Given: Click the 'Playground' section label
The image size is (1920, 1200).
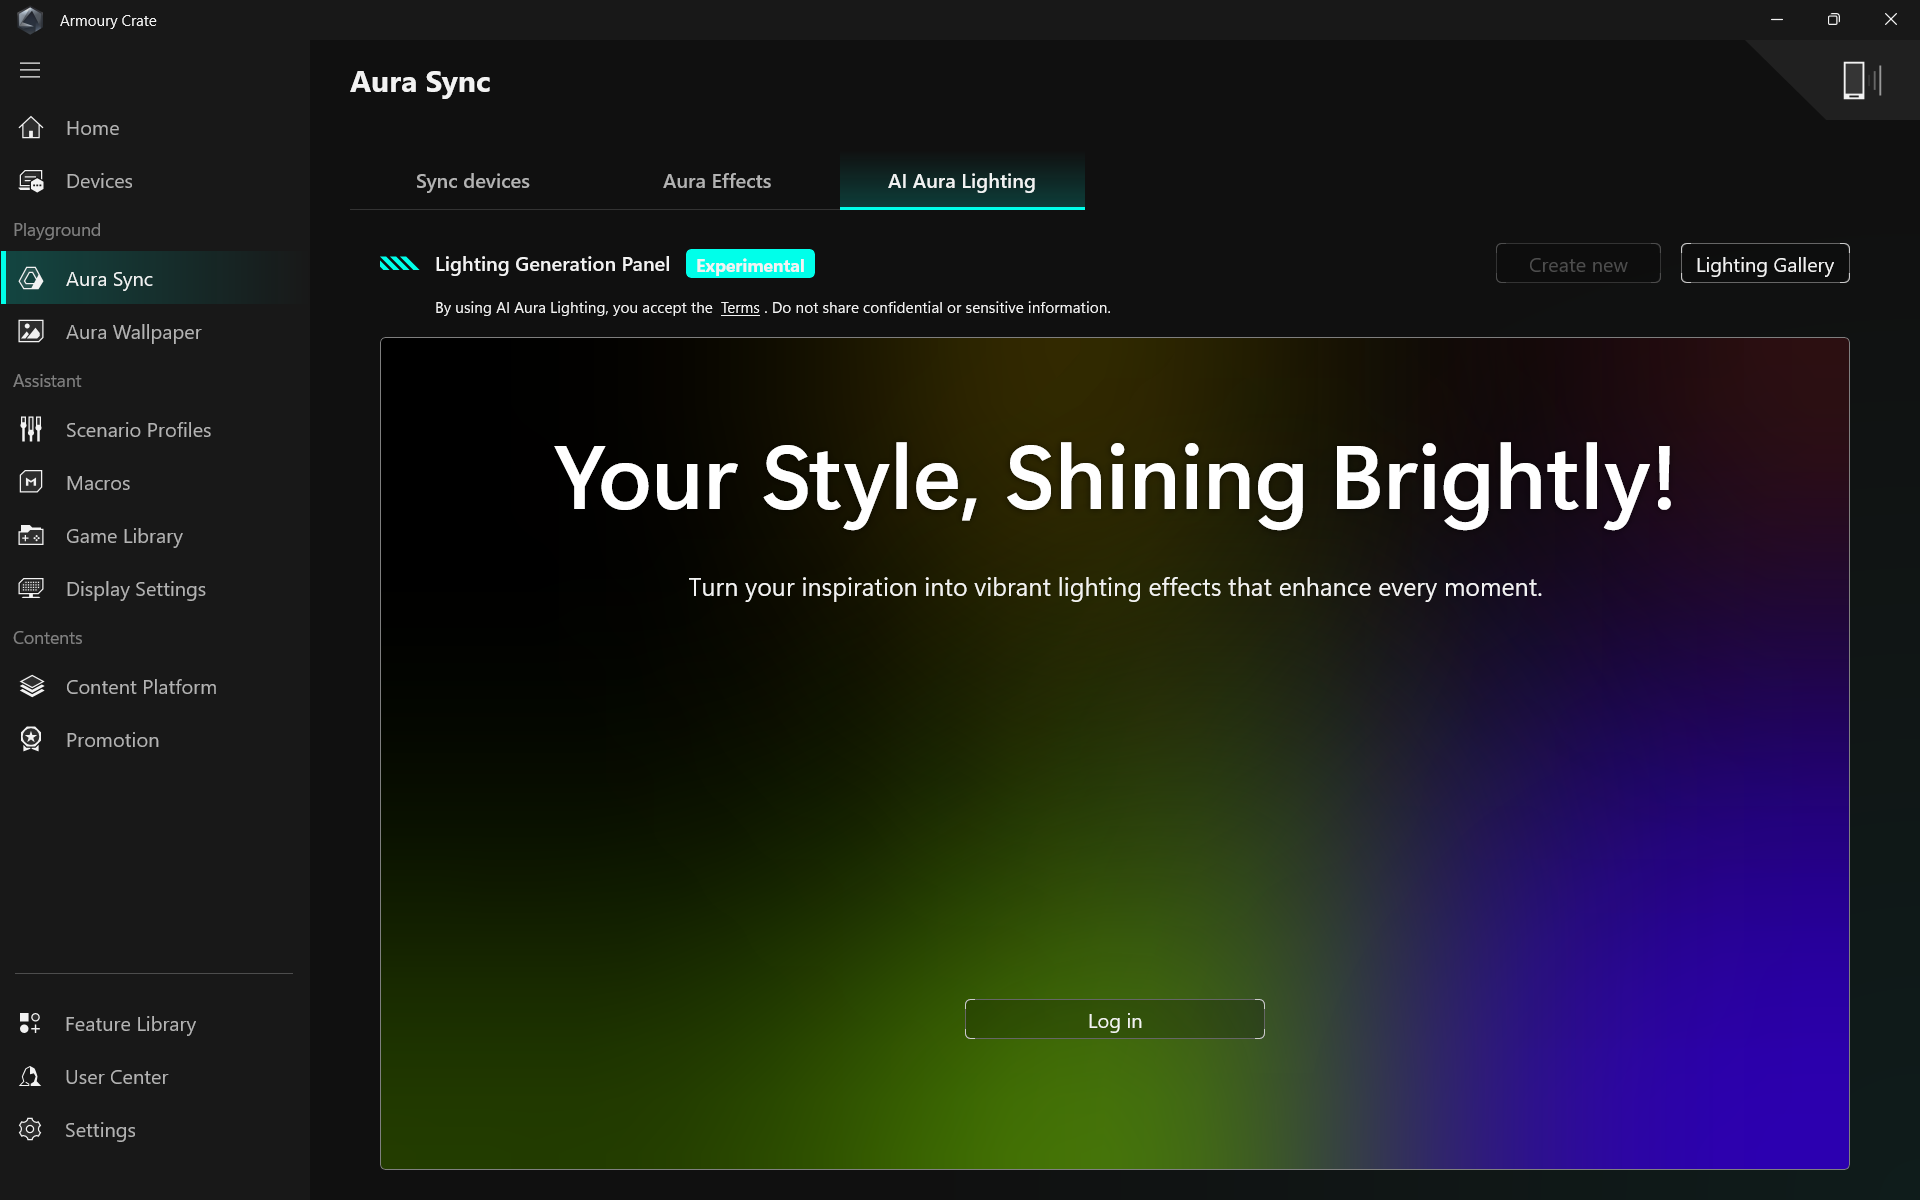Looking at the screenshot, I should tap(57, 230).
